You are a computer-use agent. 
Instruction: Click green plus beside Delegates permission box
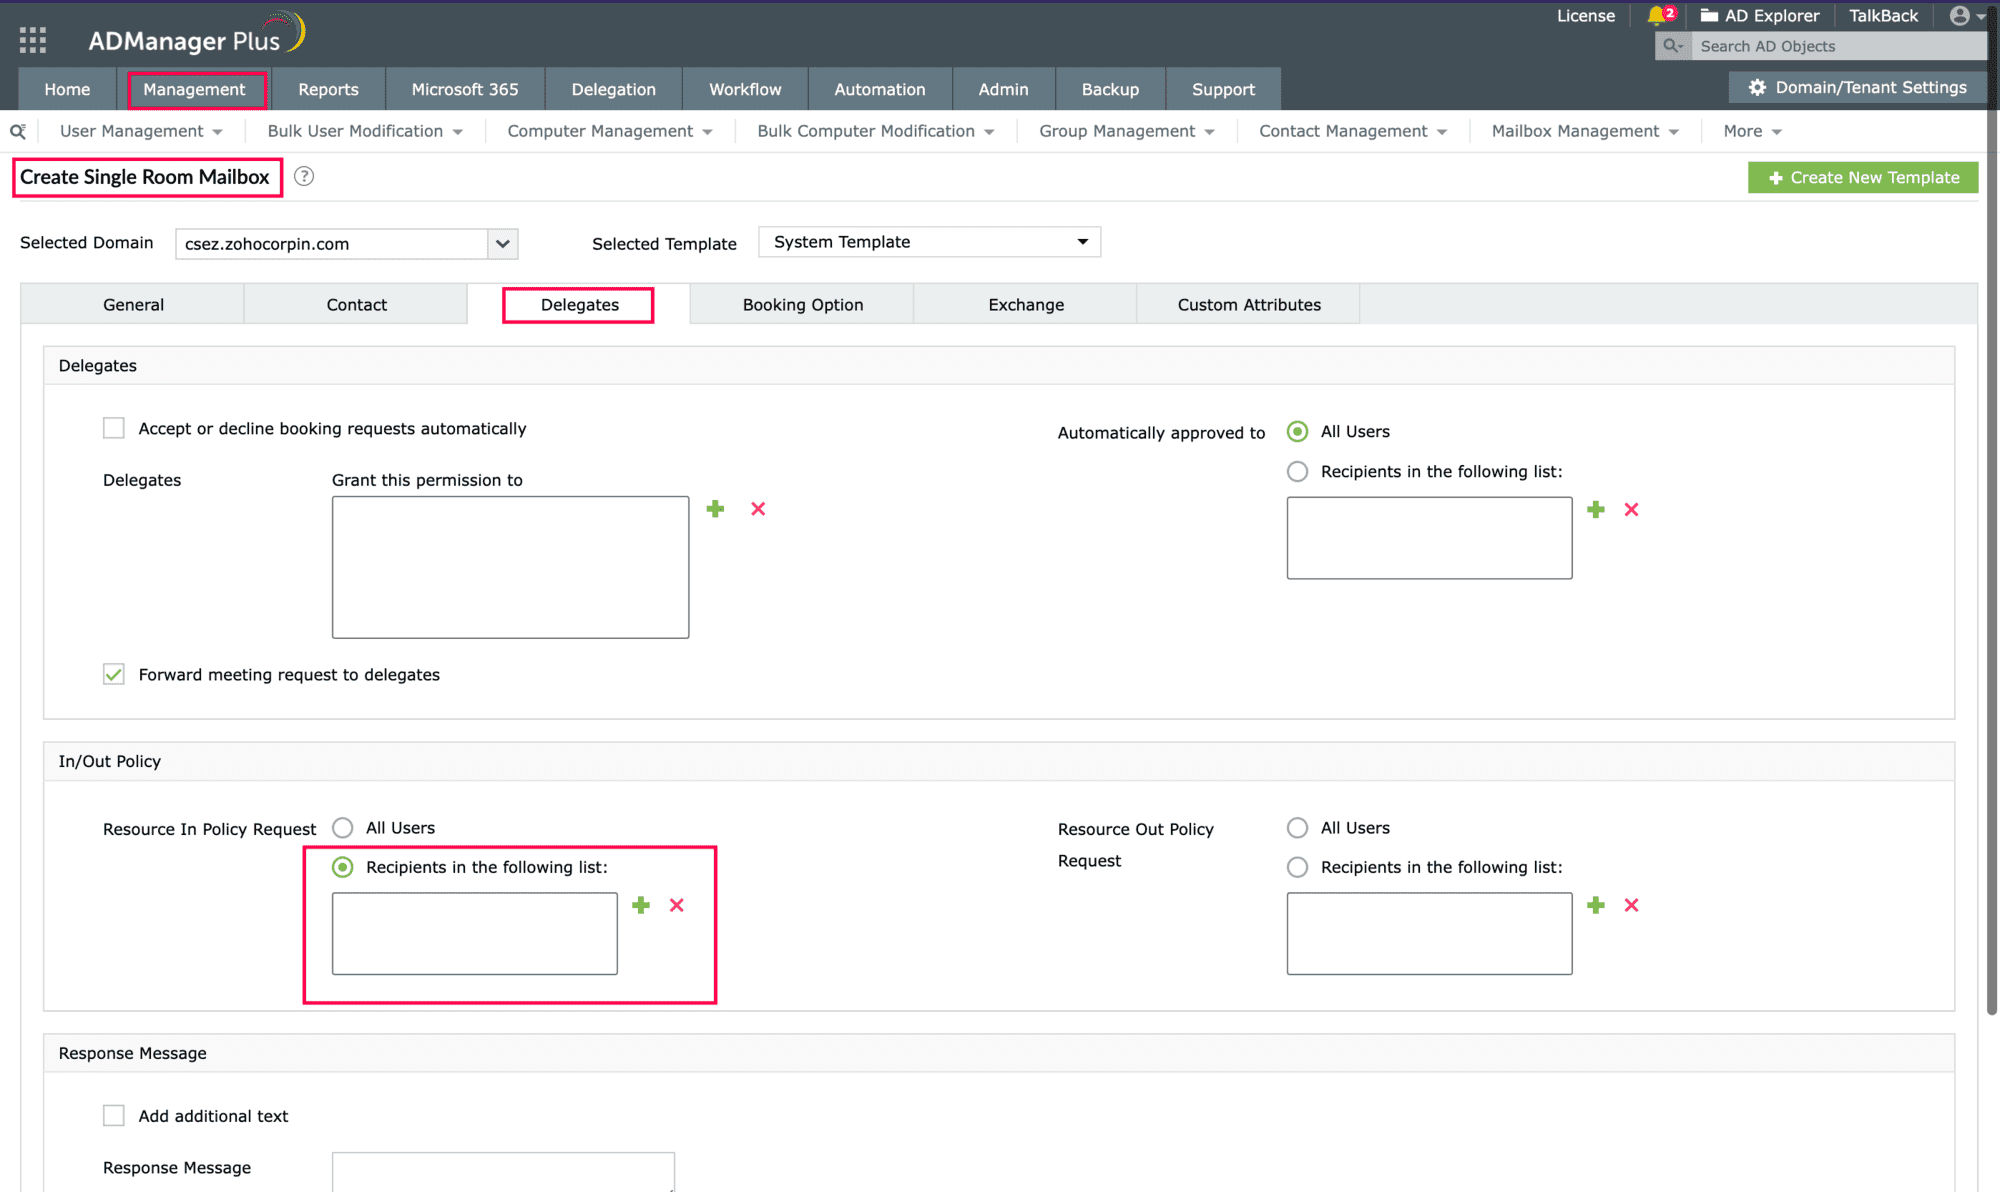[x=715, y=509]
